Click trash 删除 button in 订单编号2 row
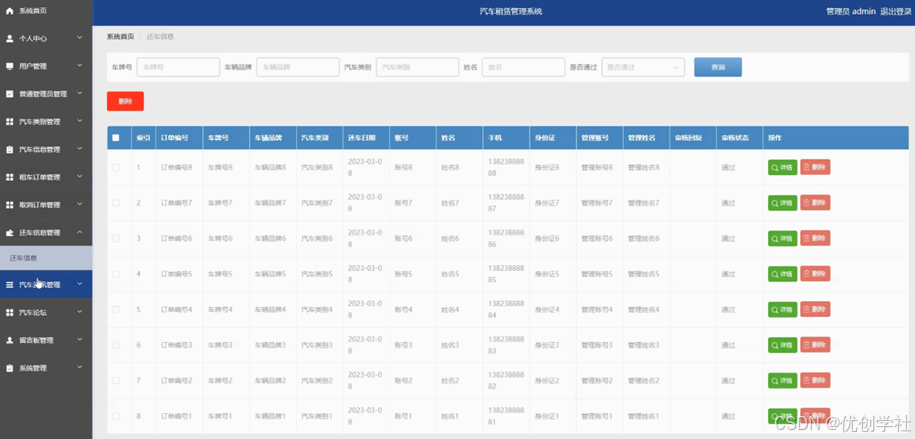Viewport: 915px width, 439px height. point(815,381)
